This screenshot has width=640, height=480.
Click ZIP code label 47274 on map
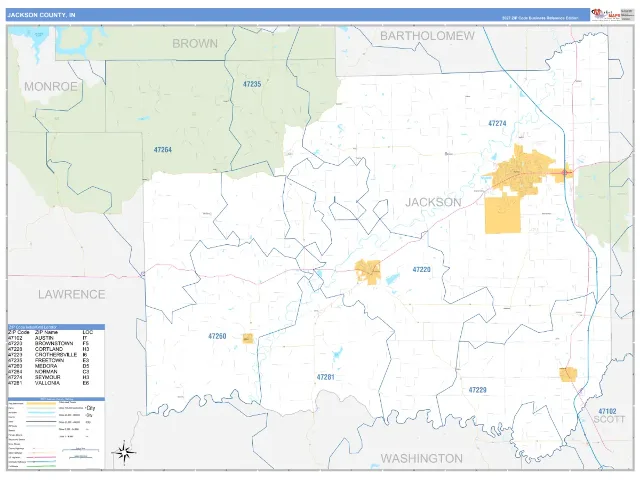click(x=497, y=123)
